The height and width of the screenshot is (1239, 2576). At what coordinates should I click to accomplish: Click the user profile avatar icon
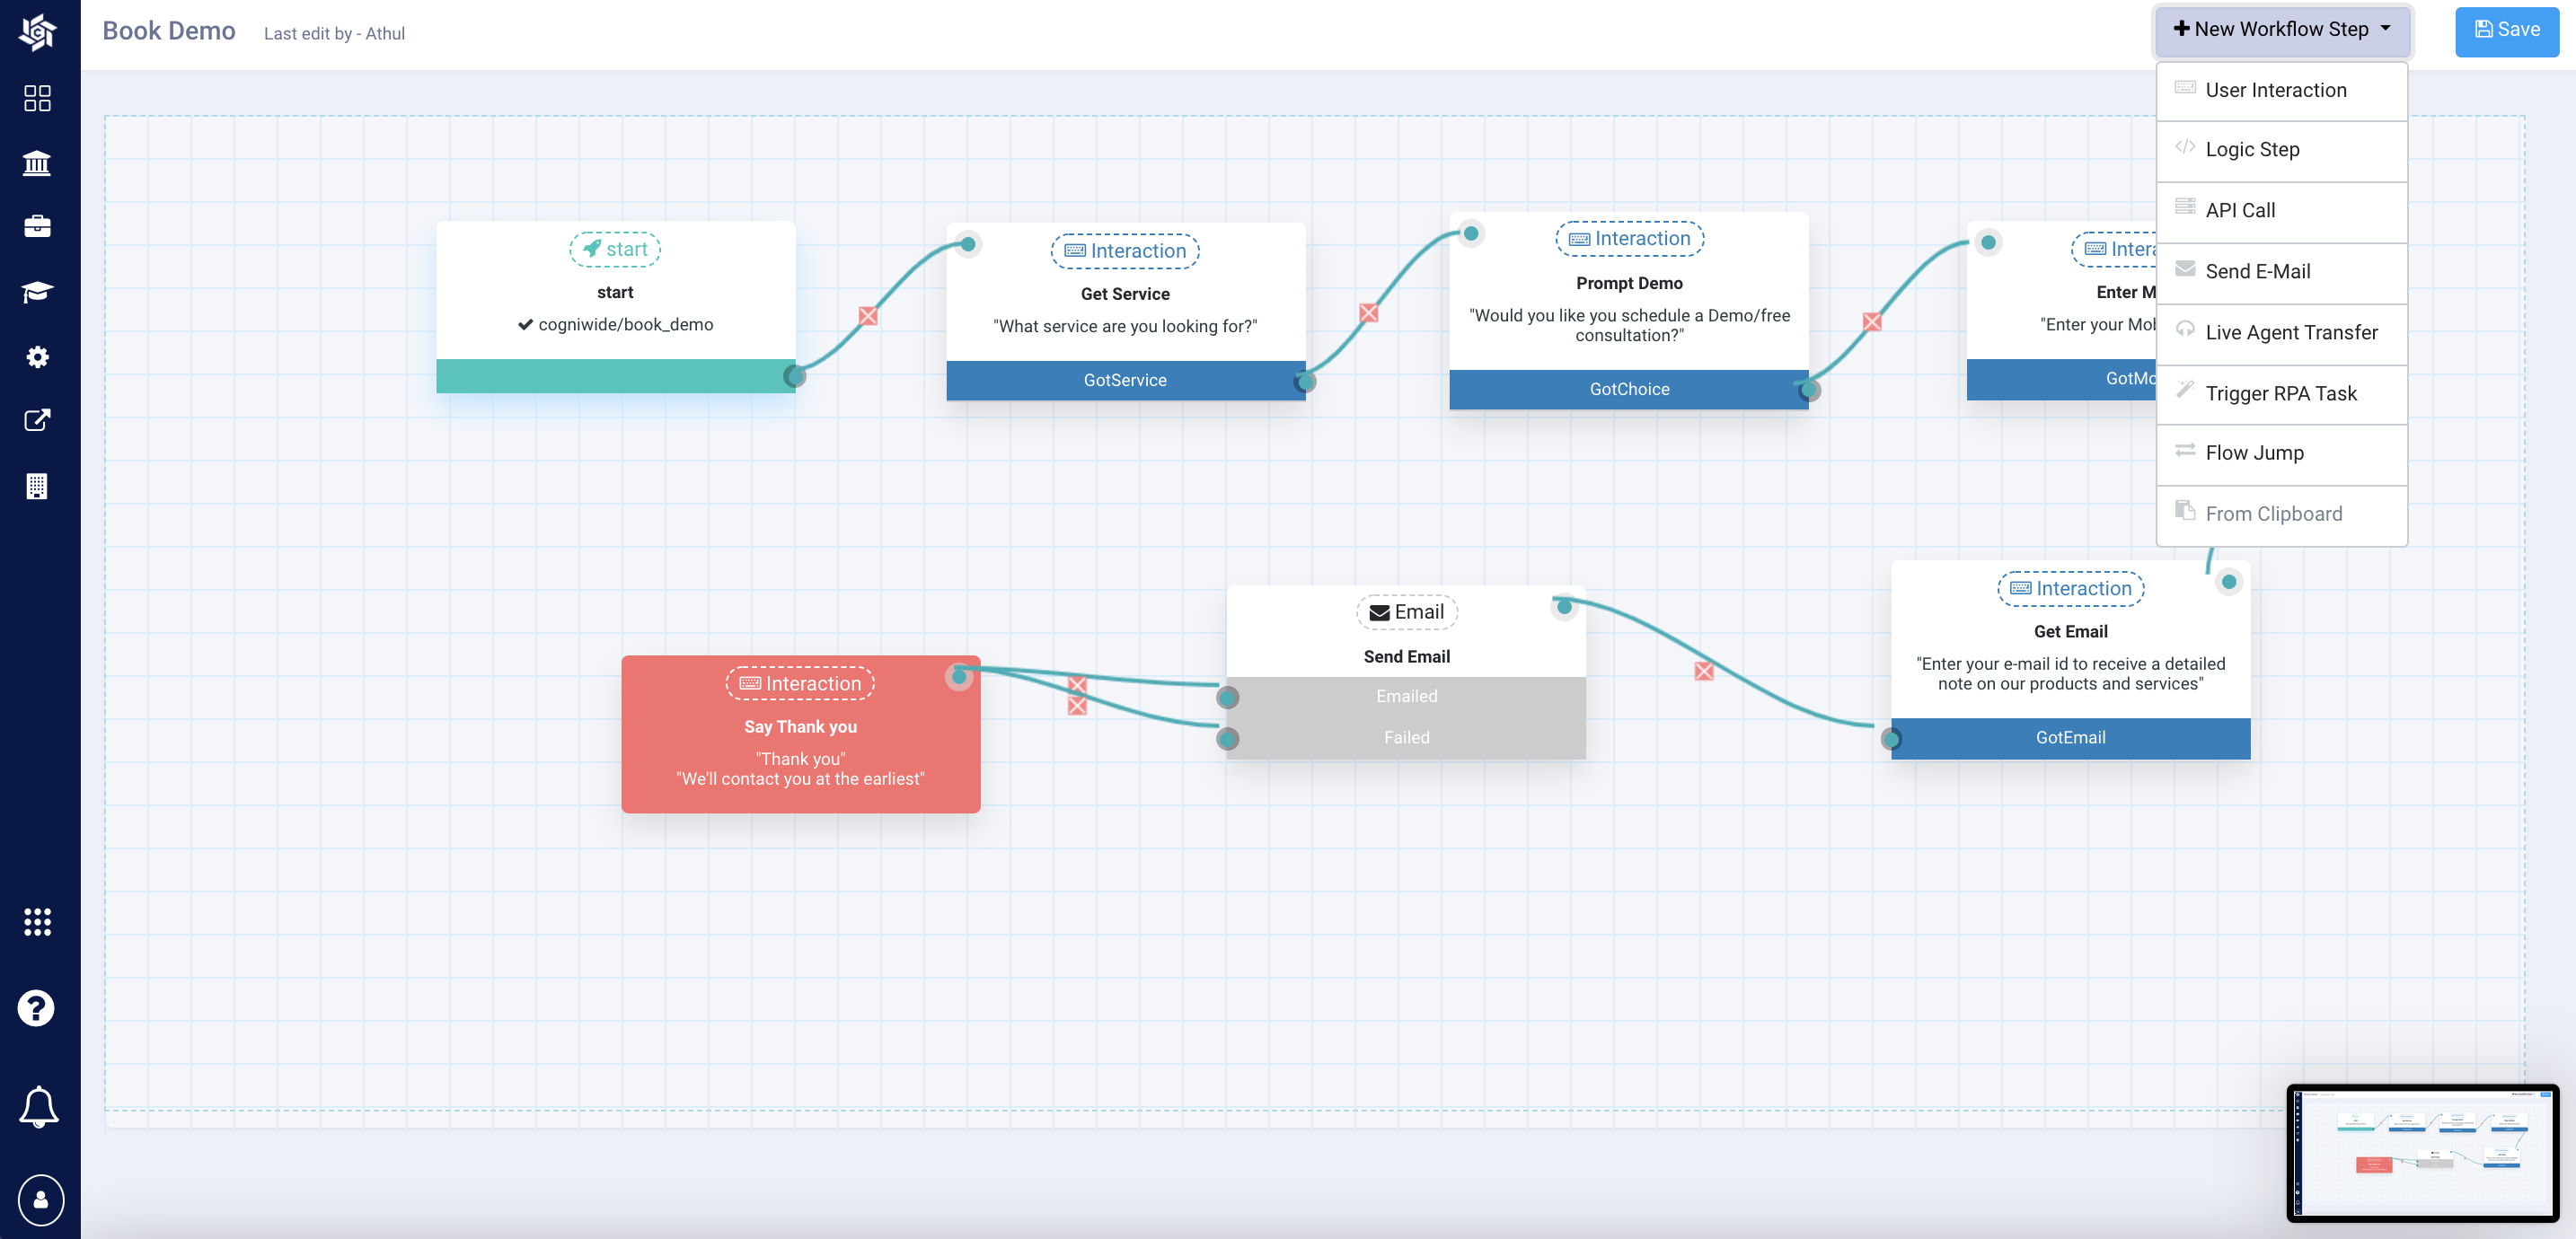(x=41, y=1199)
